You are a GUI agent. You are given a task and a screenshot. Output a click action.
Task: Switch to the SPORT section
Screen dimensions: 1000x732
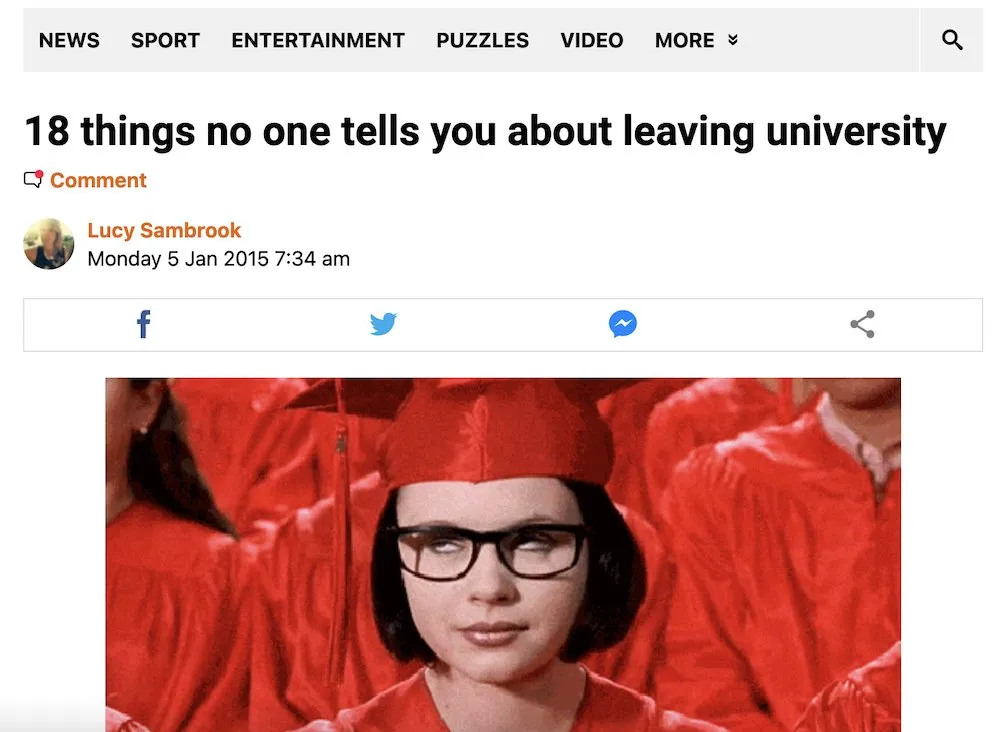pos(165,40)
